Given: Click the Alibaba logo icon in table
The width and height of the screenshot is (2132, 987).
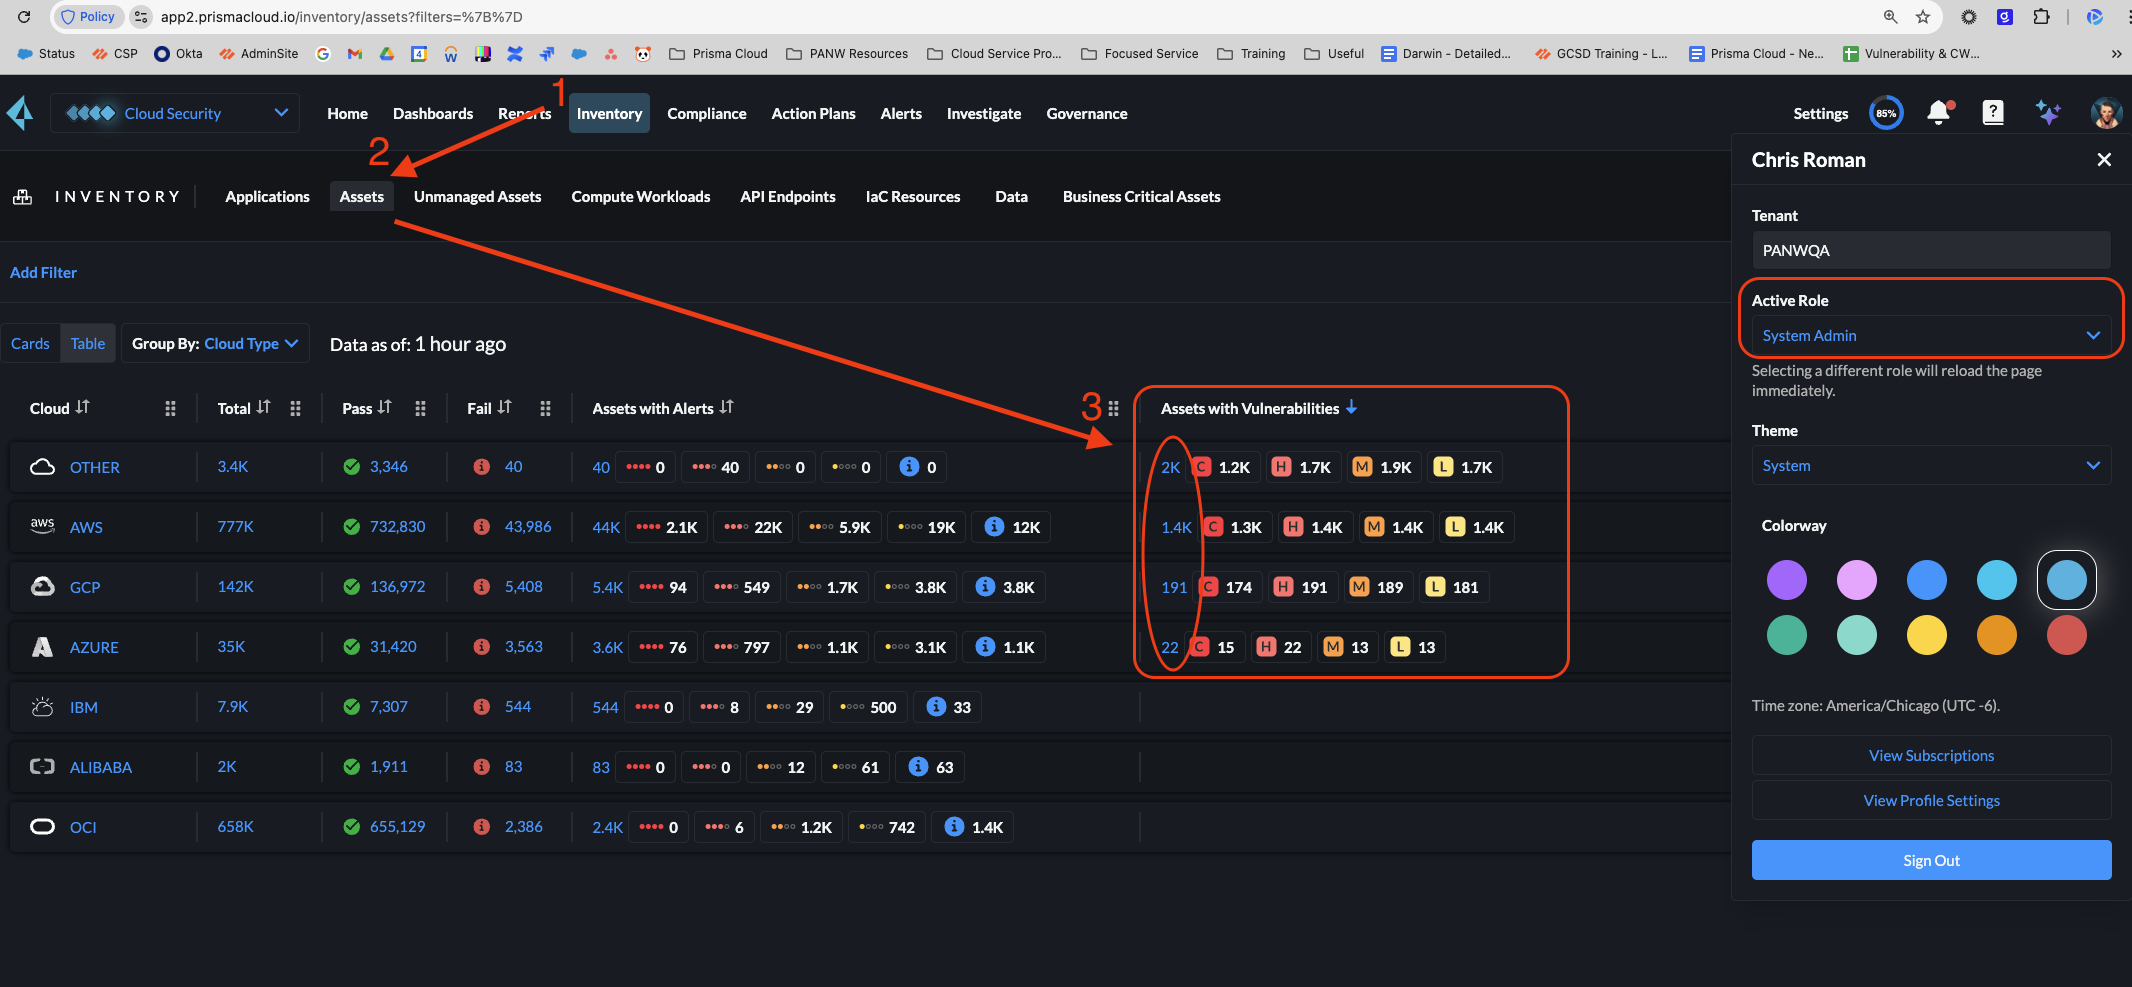Looking at the screenshot, I should click(x=42, y=767).
